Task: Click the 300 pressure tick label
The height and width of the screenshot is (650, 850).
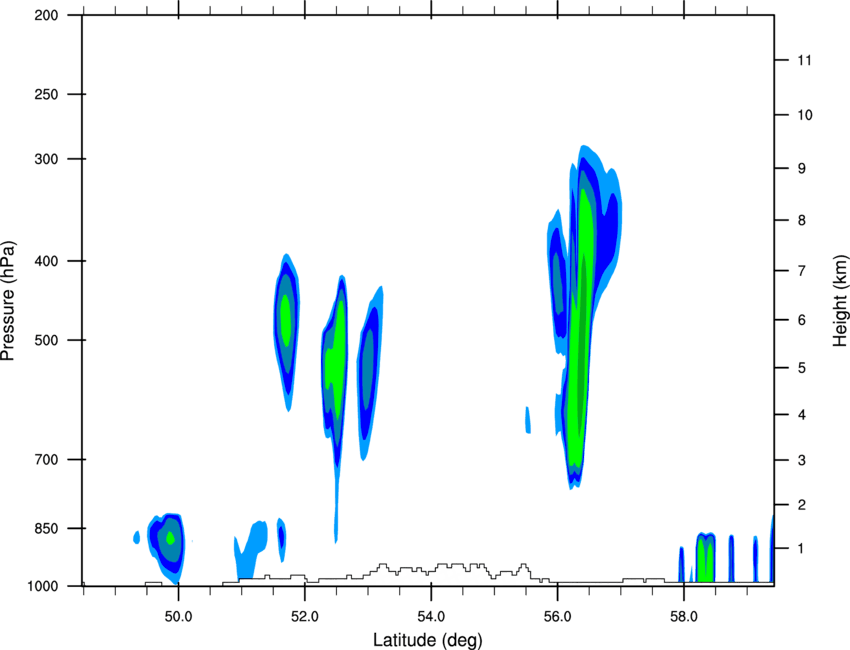Action: tap(46, 159)
